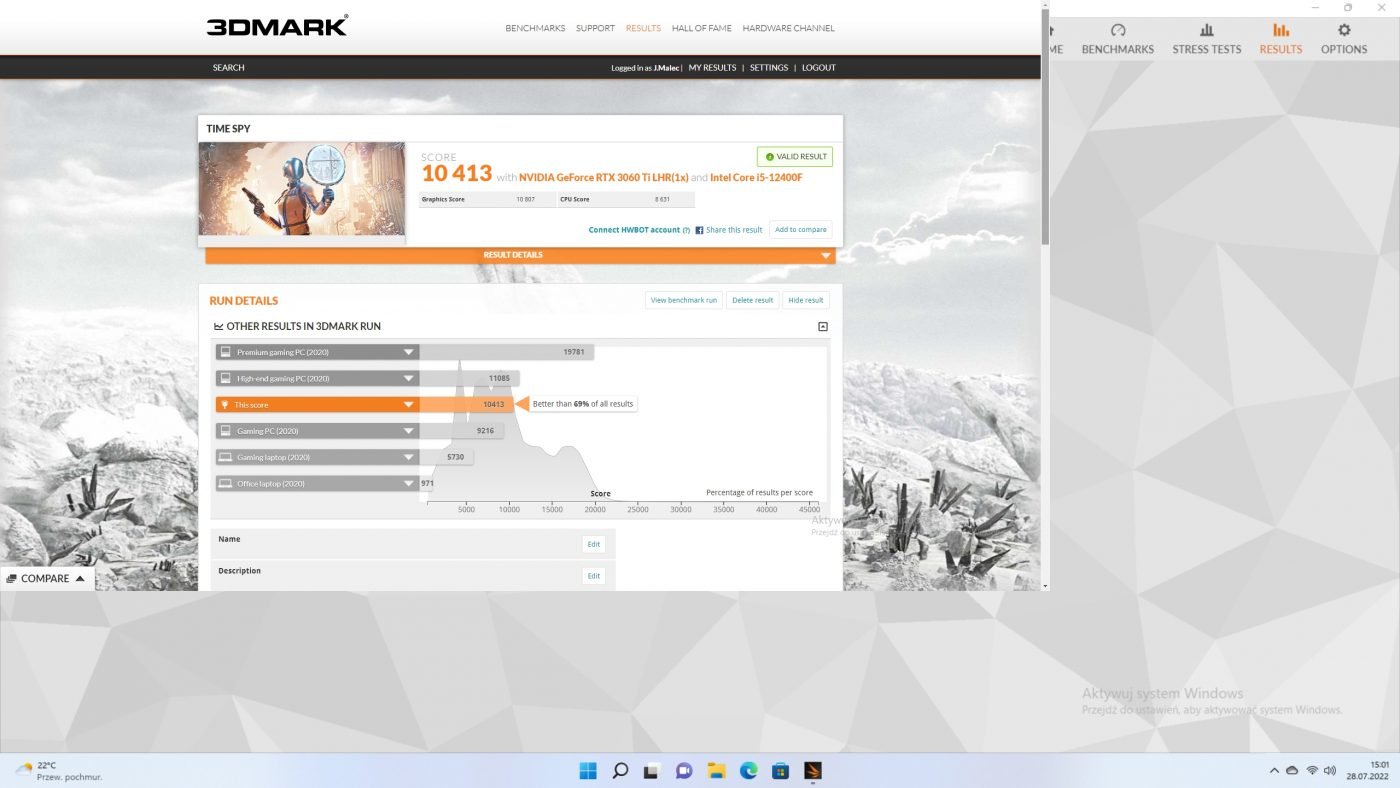Click the Time Spy benchmark thumbnail
Image resolution: width=1400 pixels, height=788 pixels.
click(302, 189)
